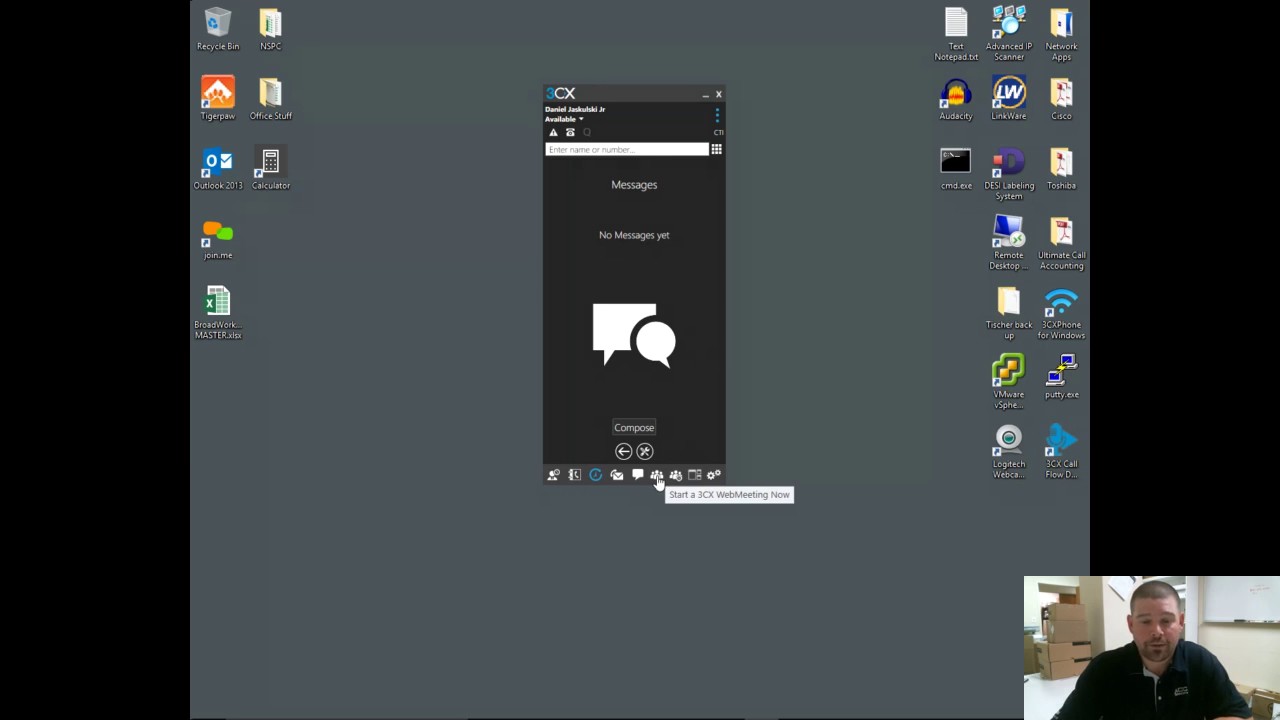This screenshot has width=1280, height=720.
Task: Select the Advanced IP Scanner shortcut
Action: (x=1009, y=34)
